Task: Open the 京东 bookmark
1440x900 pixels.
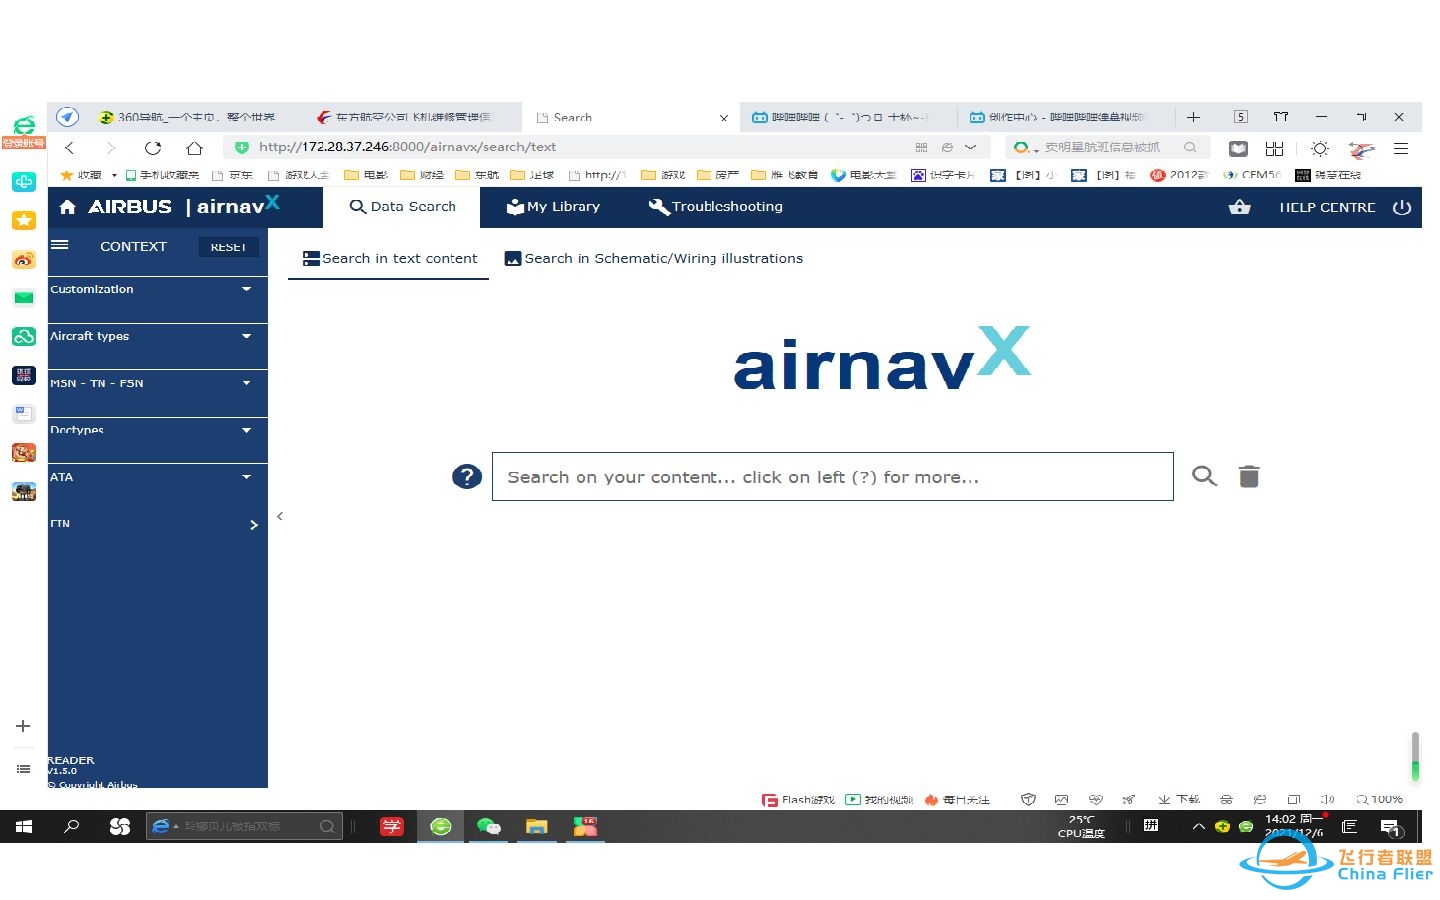Action: coord(232,175)
